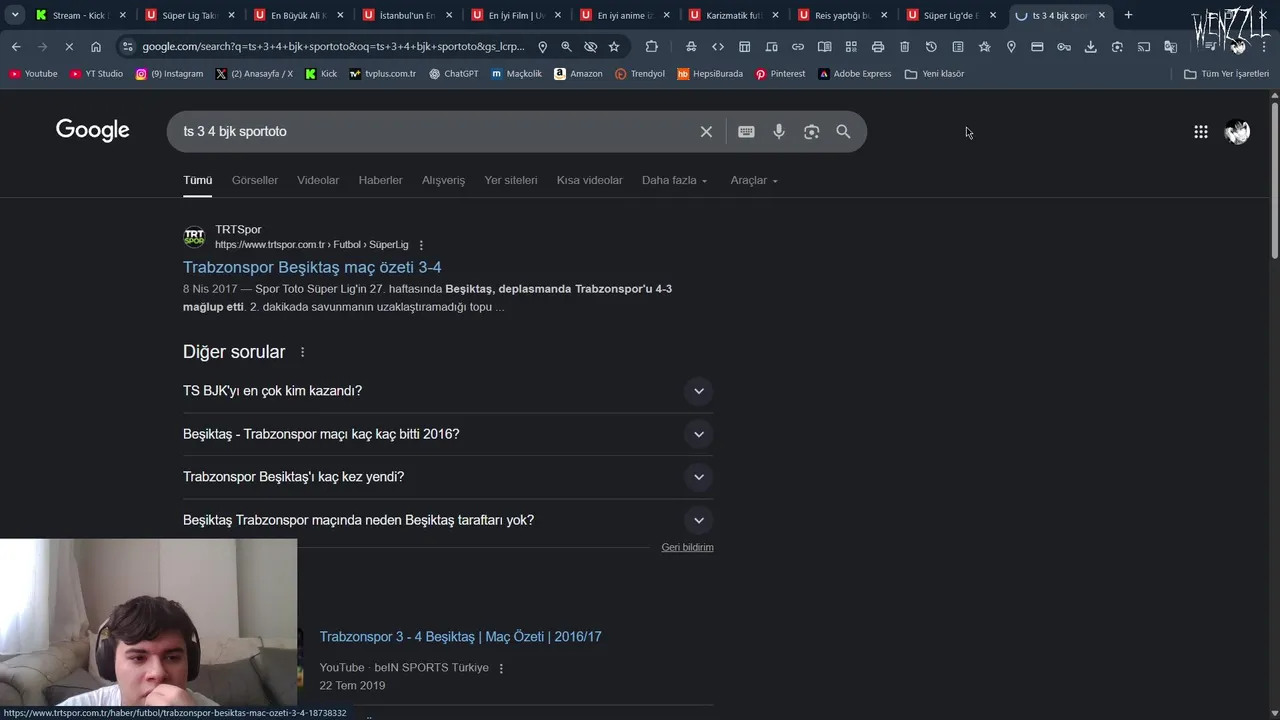Stop loading the page
This screenshot has width=1280, height=720.
tap(69, 47)
